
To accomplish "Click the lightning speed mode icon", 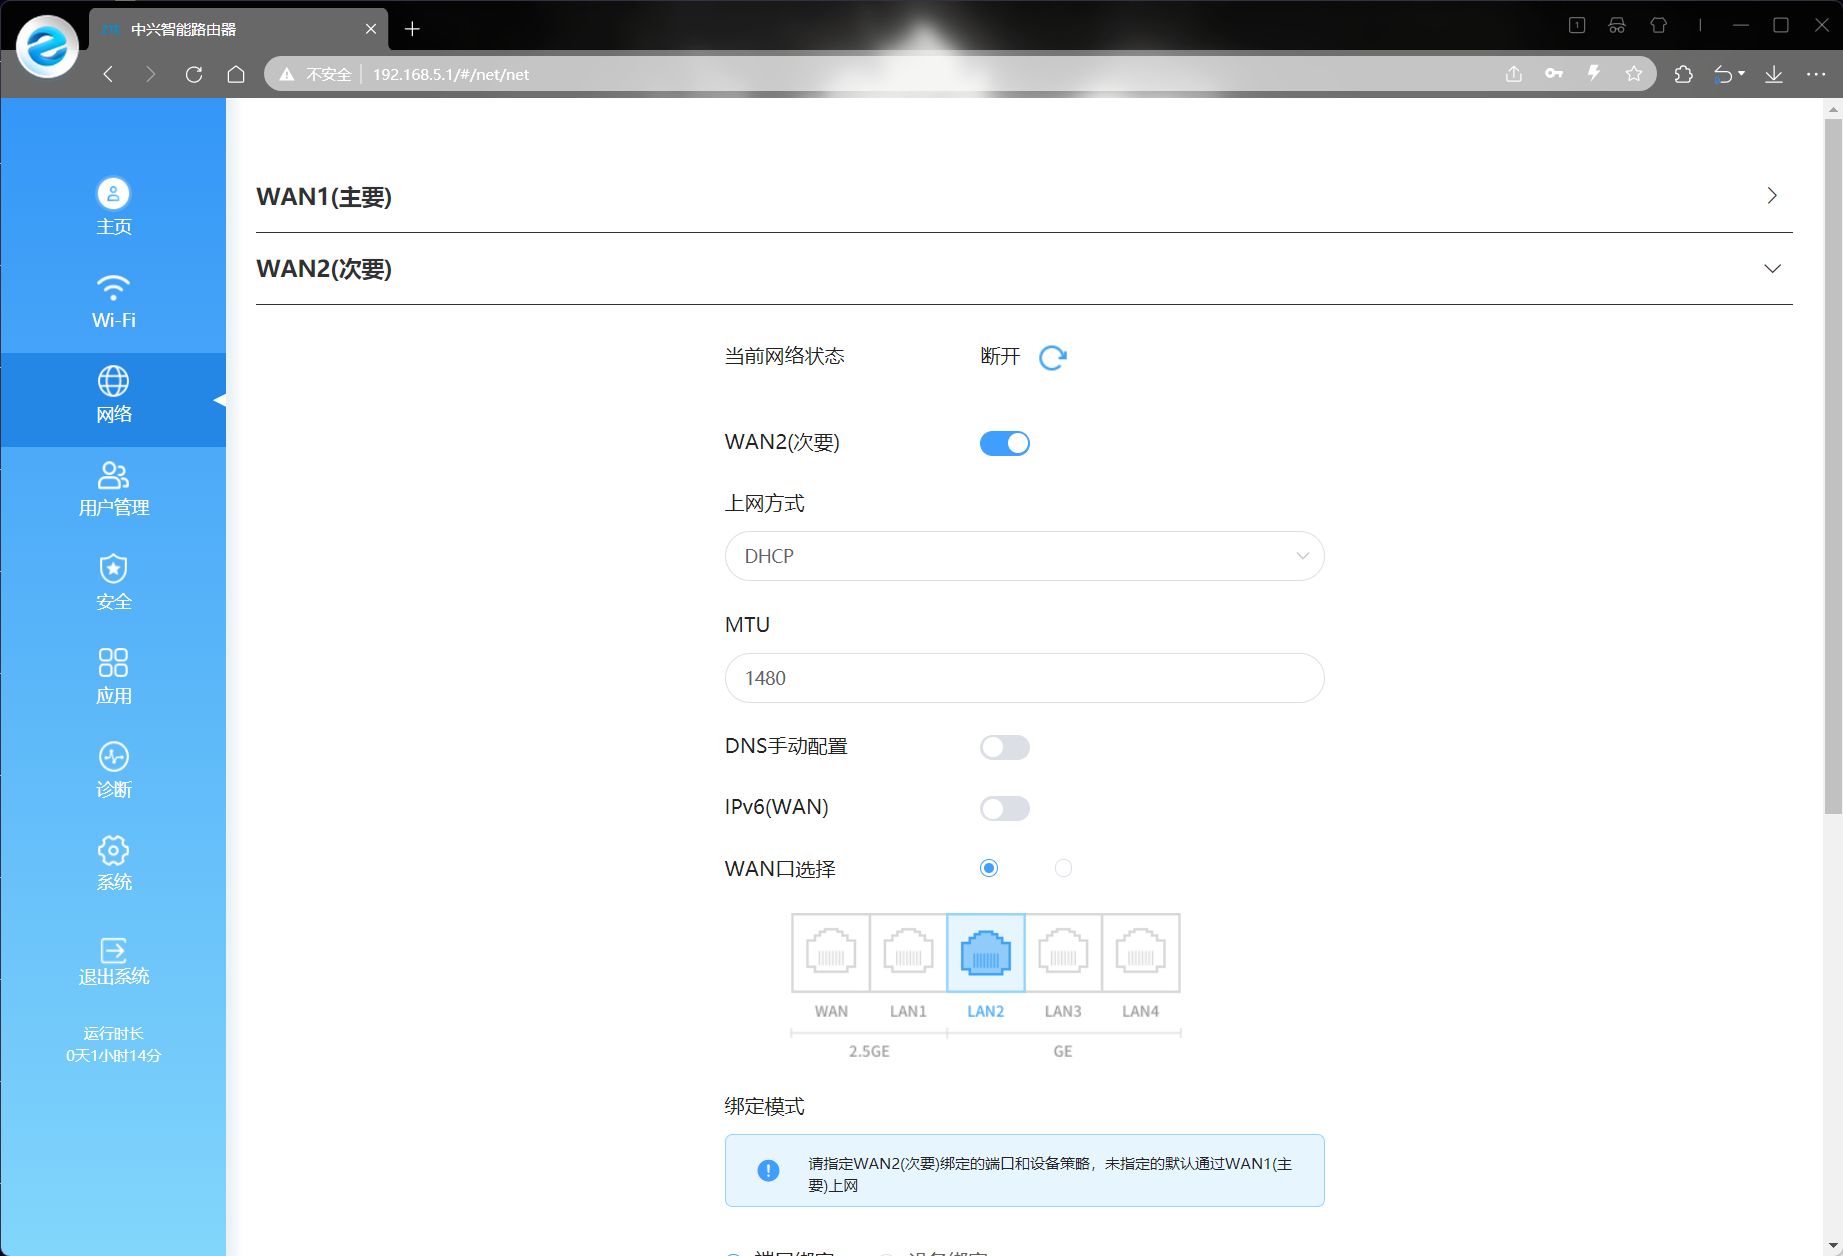I will (x=1594, y=74).
